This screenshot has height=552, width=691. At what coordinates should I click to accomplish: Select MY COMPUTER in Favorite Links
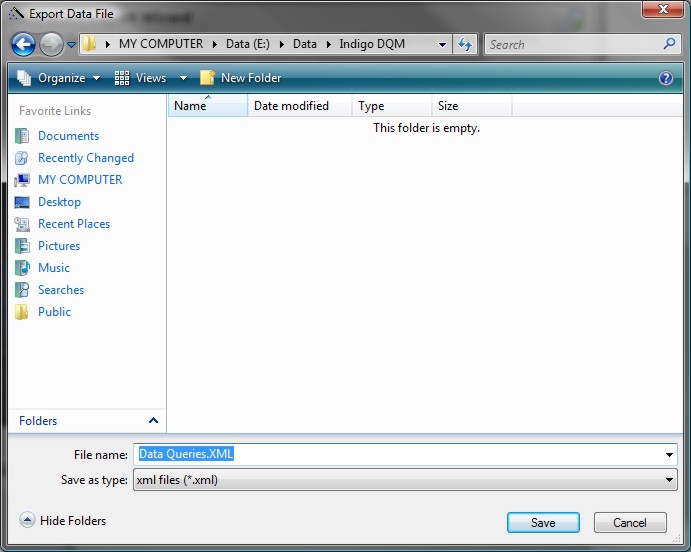coord(80,180)
